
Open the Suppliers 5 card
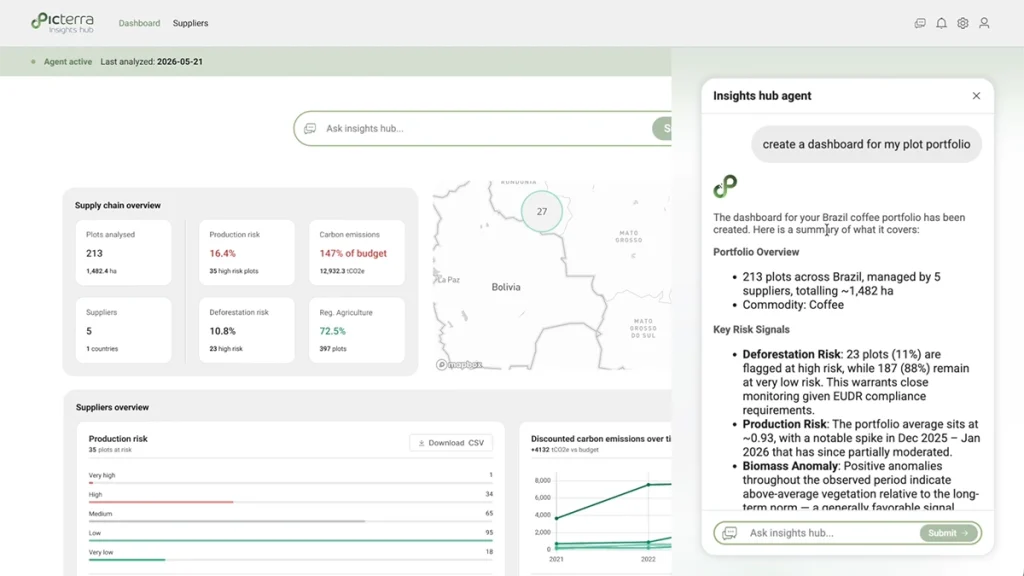[x=123, y=330]
